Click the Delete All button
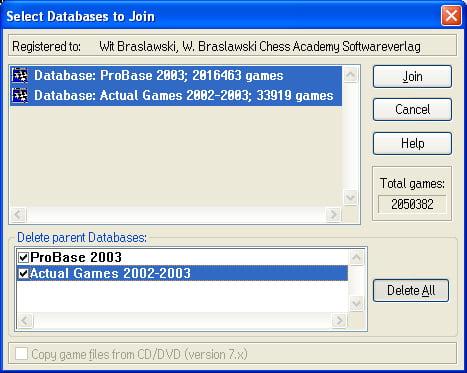This screenshot has height=373, width=467. (x=411, y=290)
